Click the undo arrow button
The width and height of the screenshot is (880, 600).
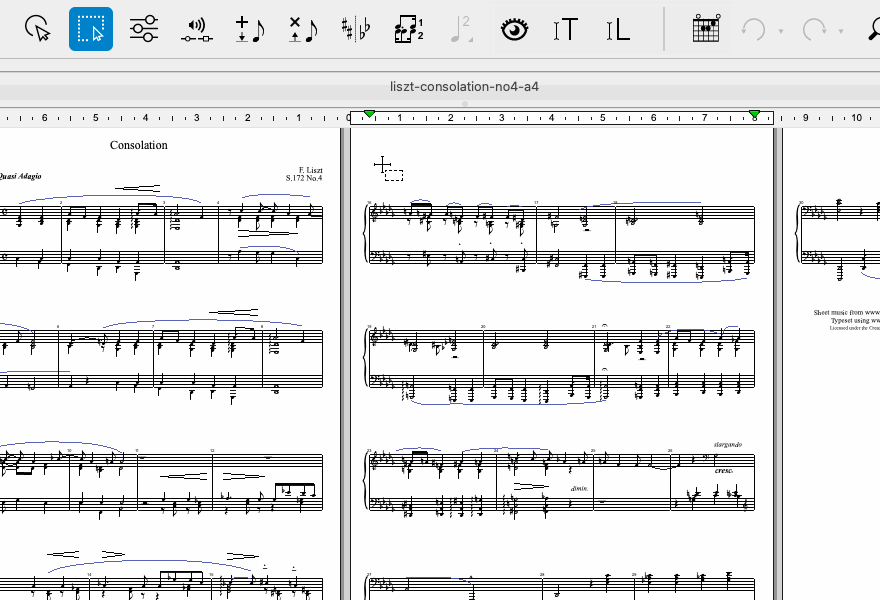(753, 29)
